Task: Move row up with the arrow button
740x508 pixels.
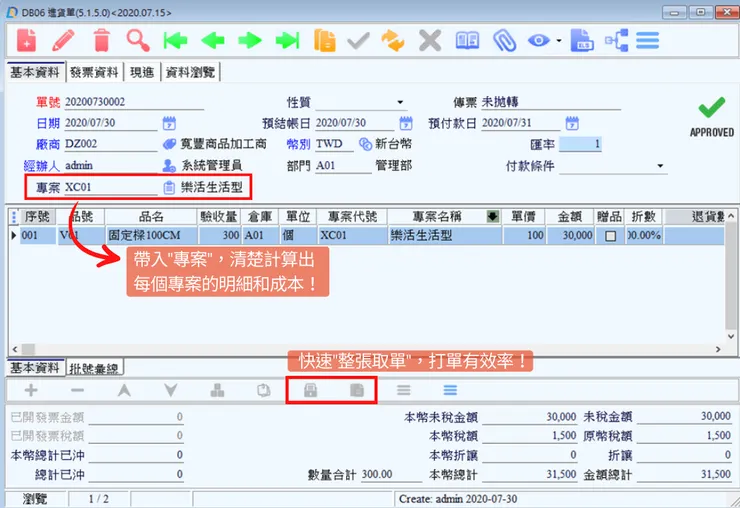Action: tap(124, 390)
